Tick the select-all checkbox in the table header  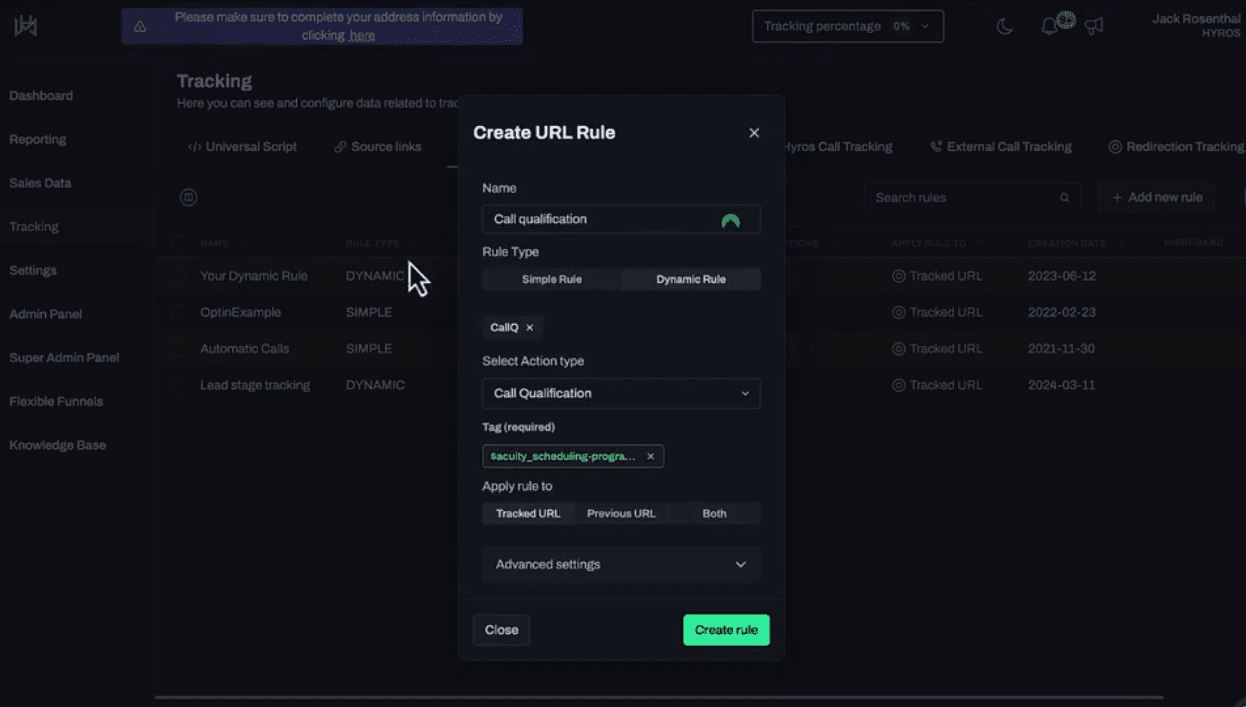(177, 242)
